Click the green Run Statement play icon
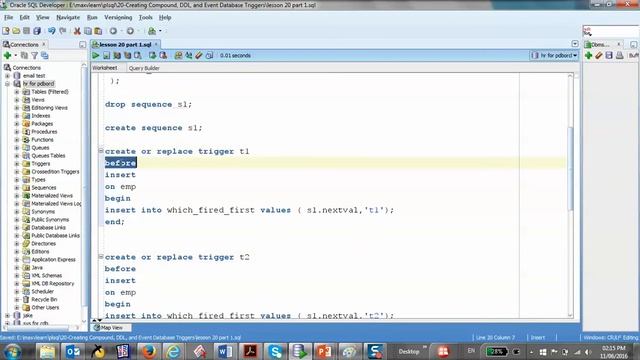The width and height of the screenshot is (640, 360). click(96, 56)
